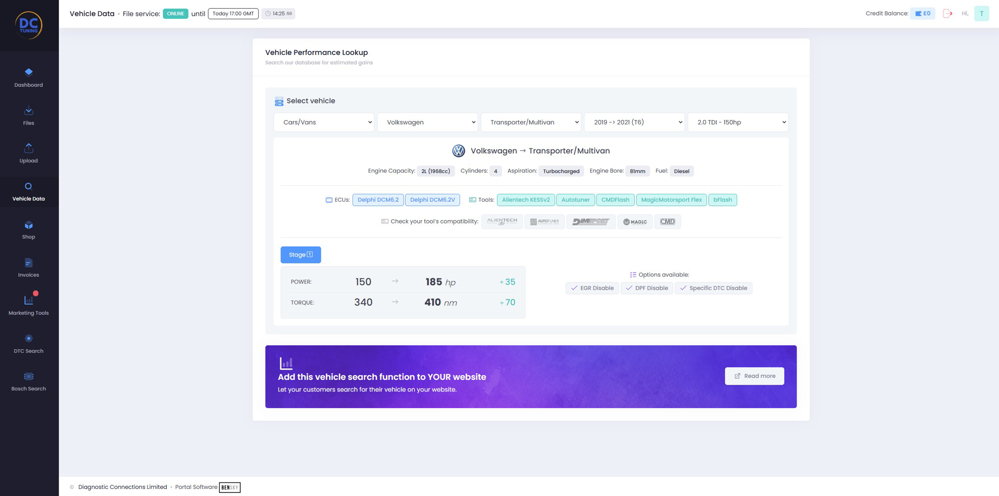Open the Shop sidebar icon
999x496 pixels.
[28, 226]
